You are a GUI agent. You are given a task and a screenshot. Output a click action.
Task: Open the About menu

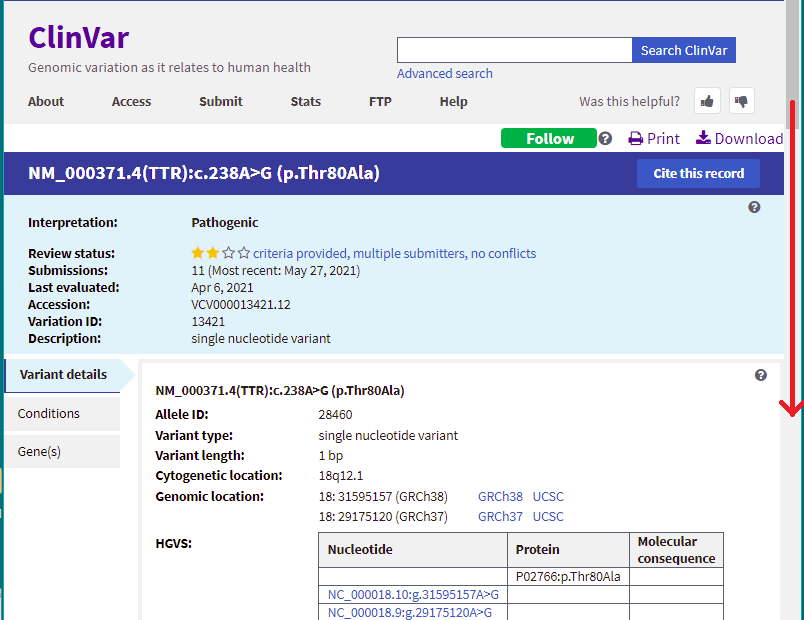pos(46,102)
